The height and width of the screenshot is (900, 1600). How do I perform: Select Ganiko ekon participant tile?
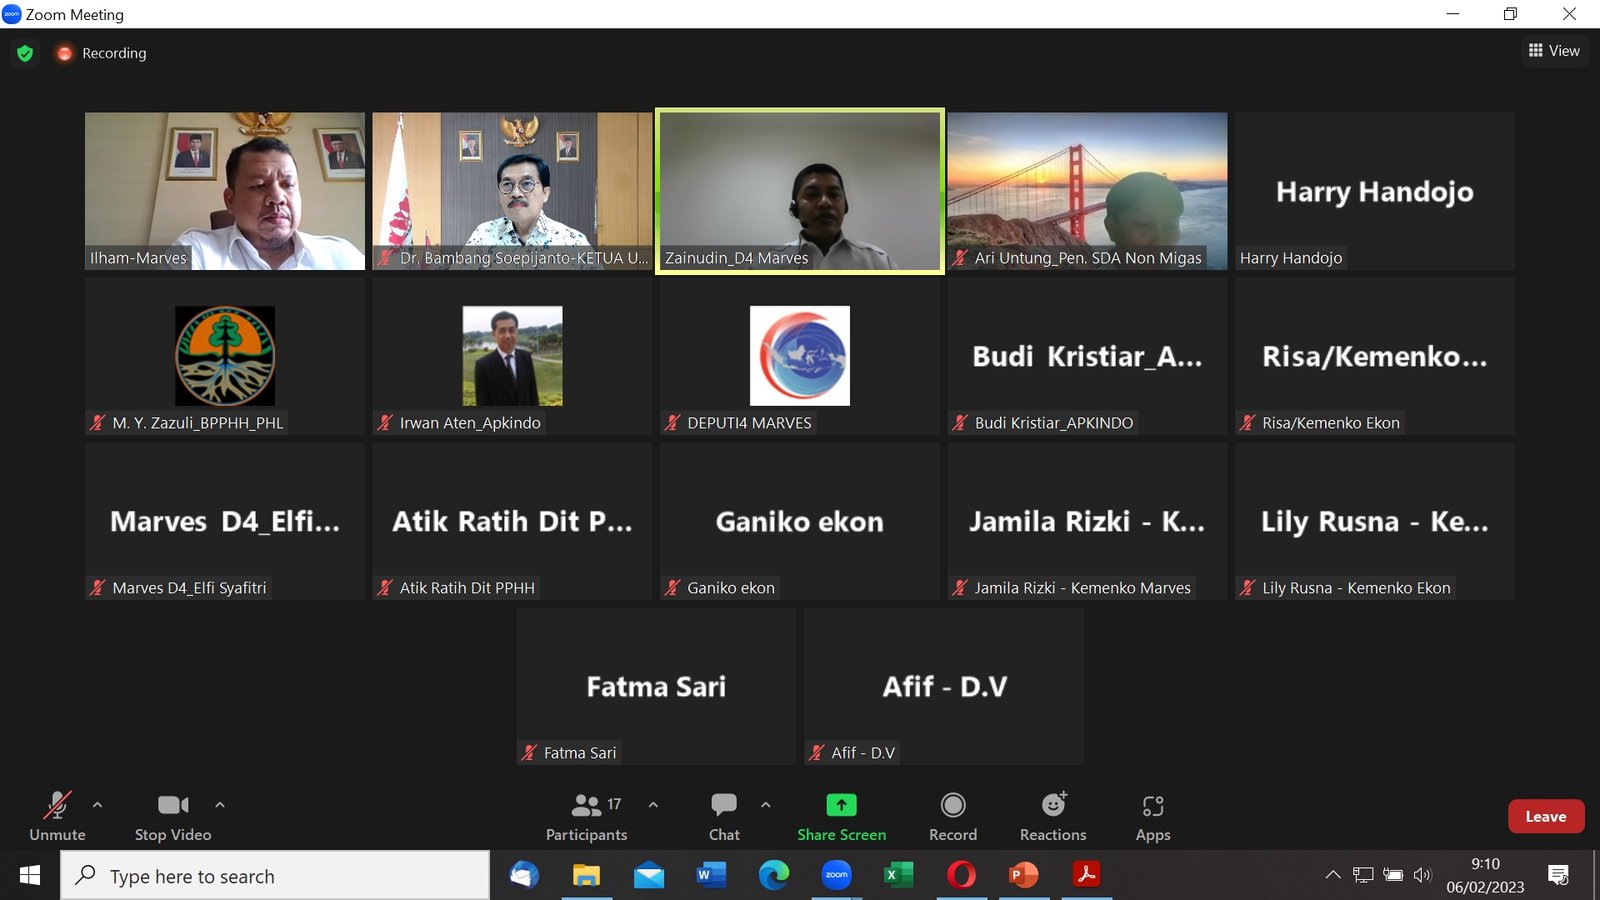pos(800,521)
